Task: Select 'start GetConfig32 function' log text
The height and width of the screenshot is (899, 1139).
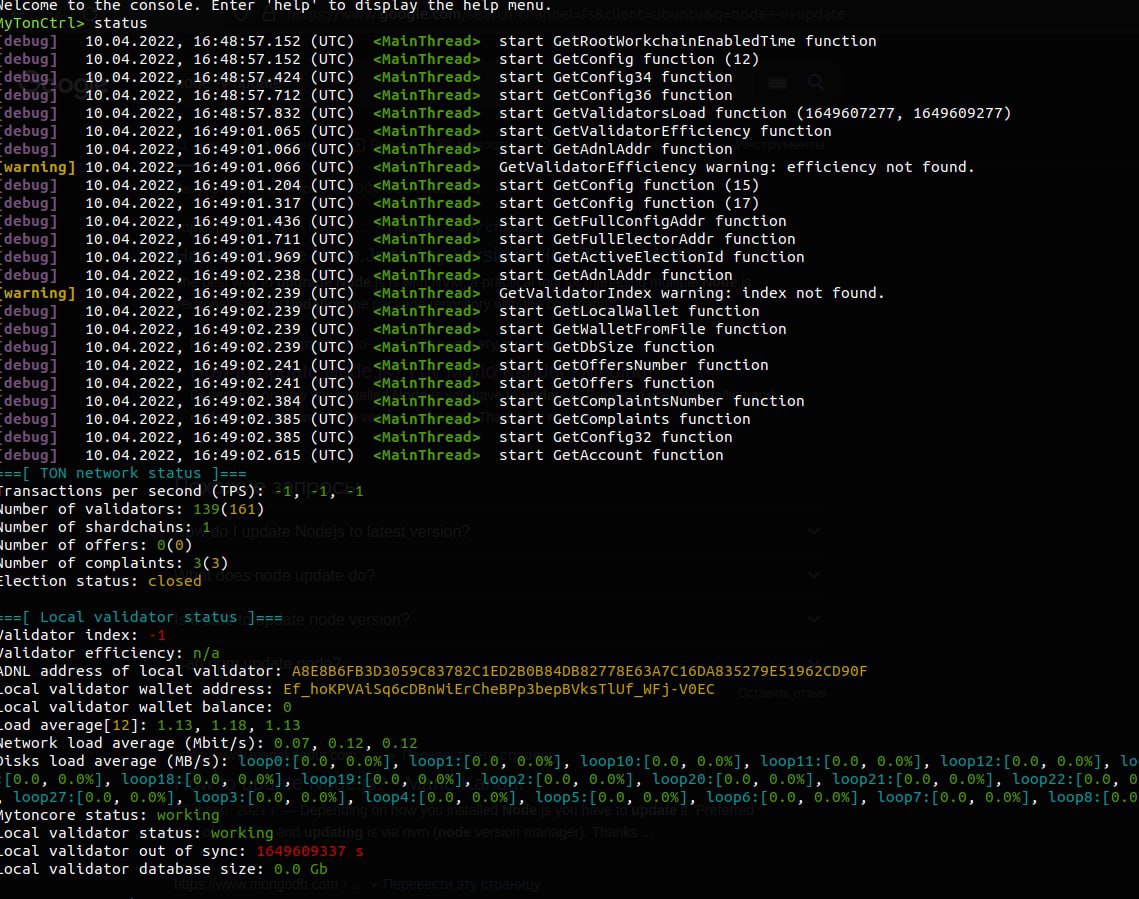Action: 616,437
